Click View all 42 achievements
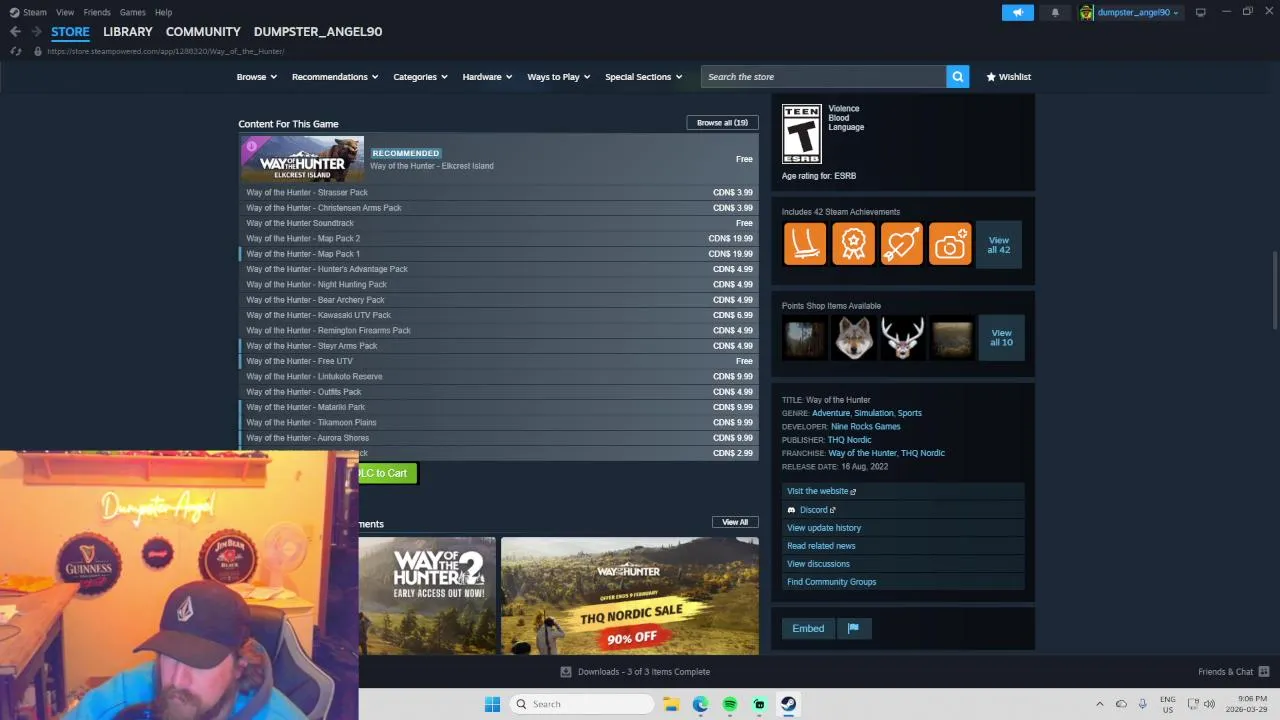This screenshot has height=720, width=1280. [x=999, y=245]
